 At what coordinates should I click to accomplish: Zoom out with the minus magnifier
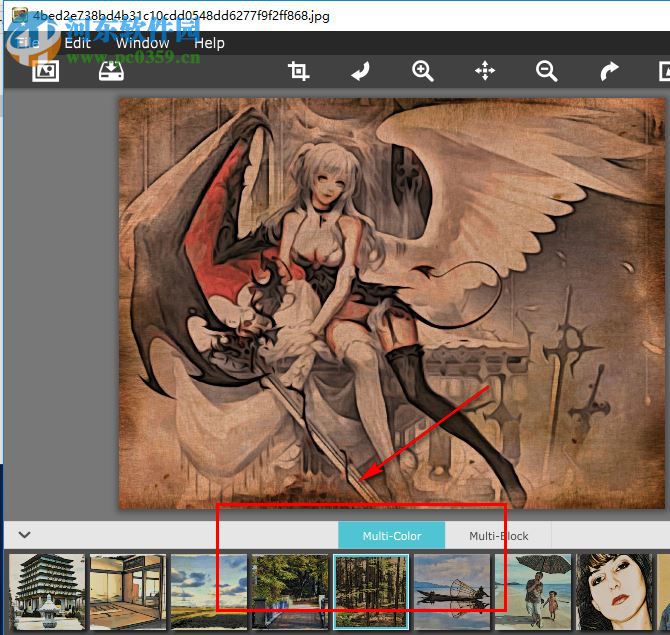[547, 71]
